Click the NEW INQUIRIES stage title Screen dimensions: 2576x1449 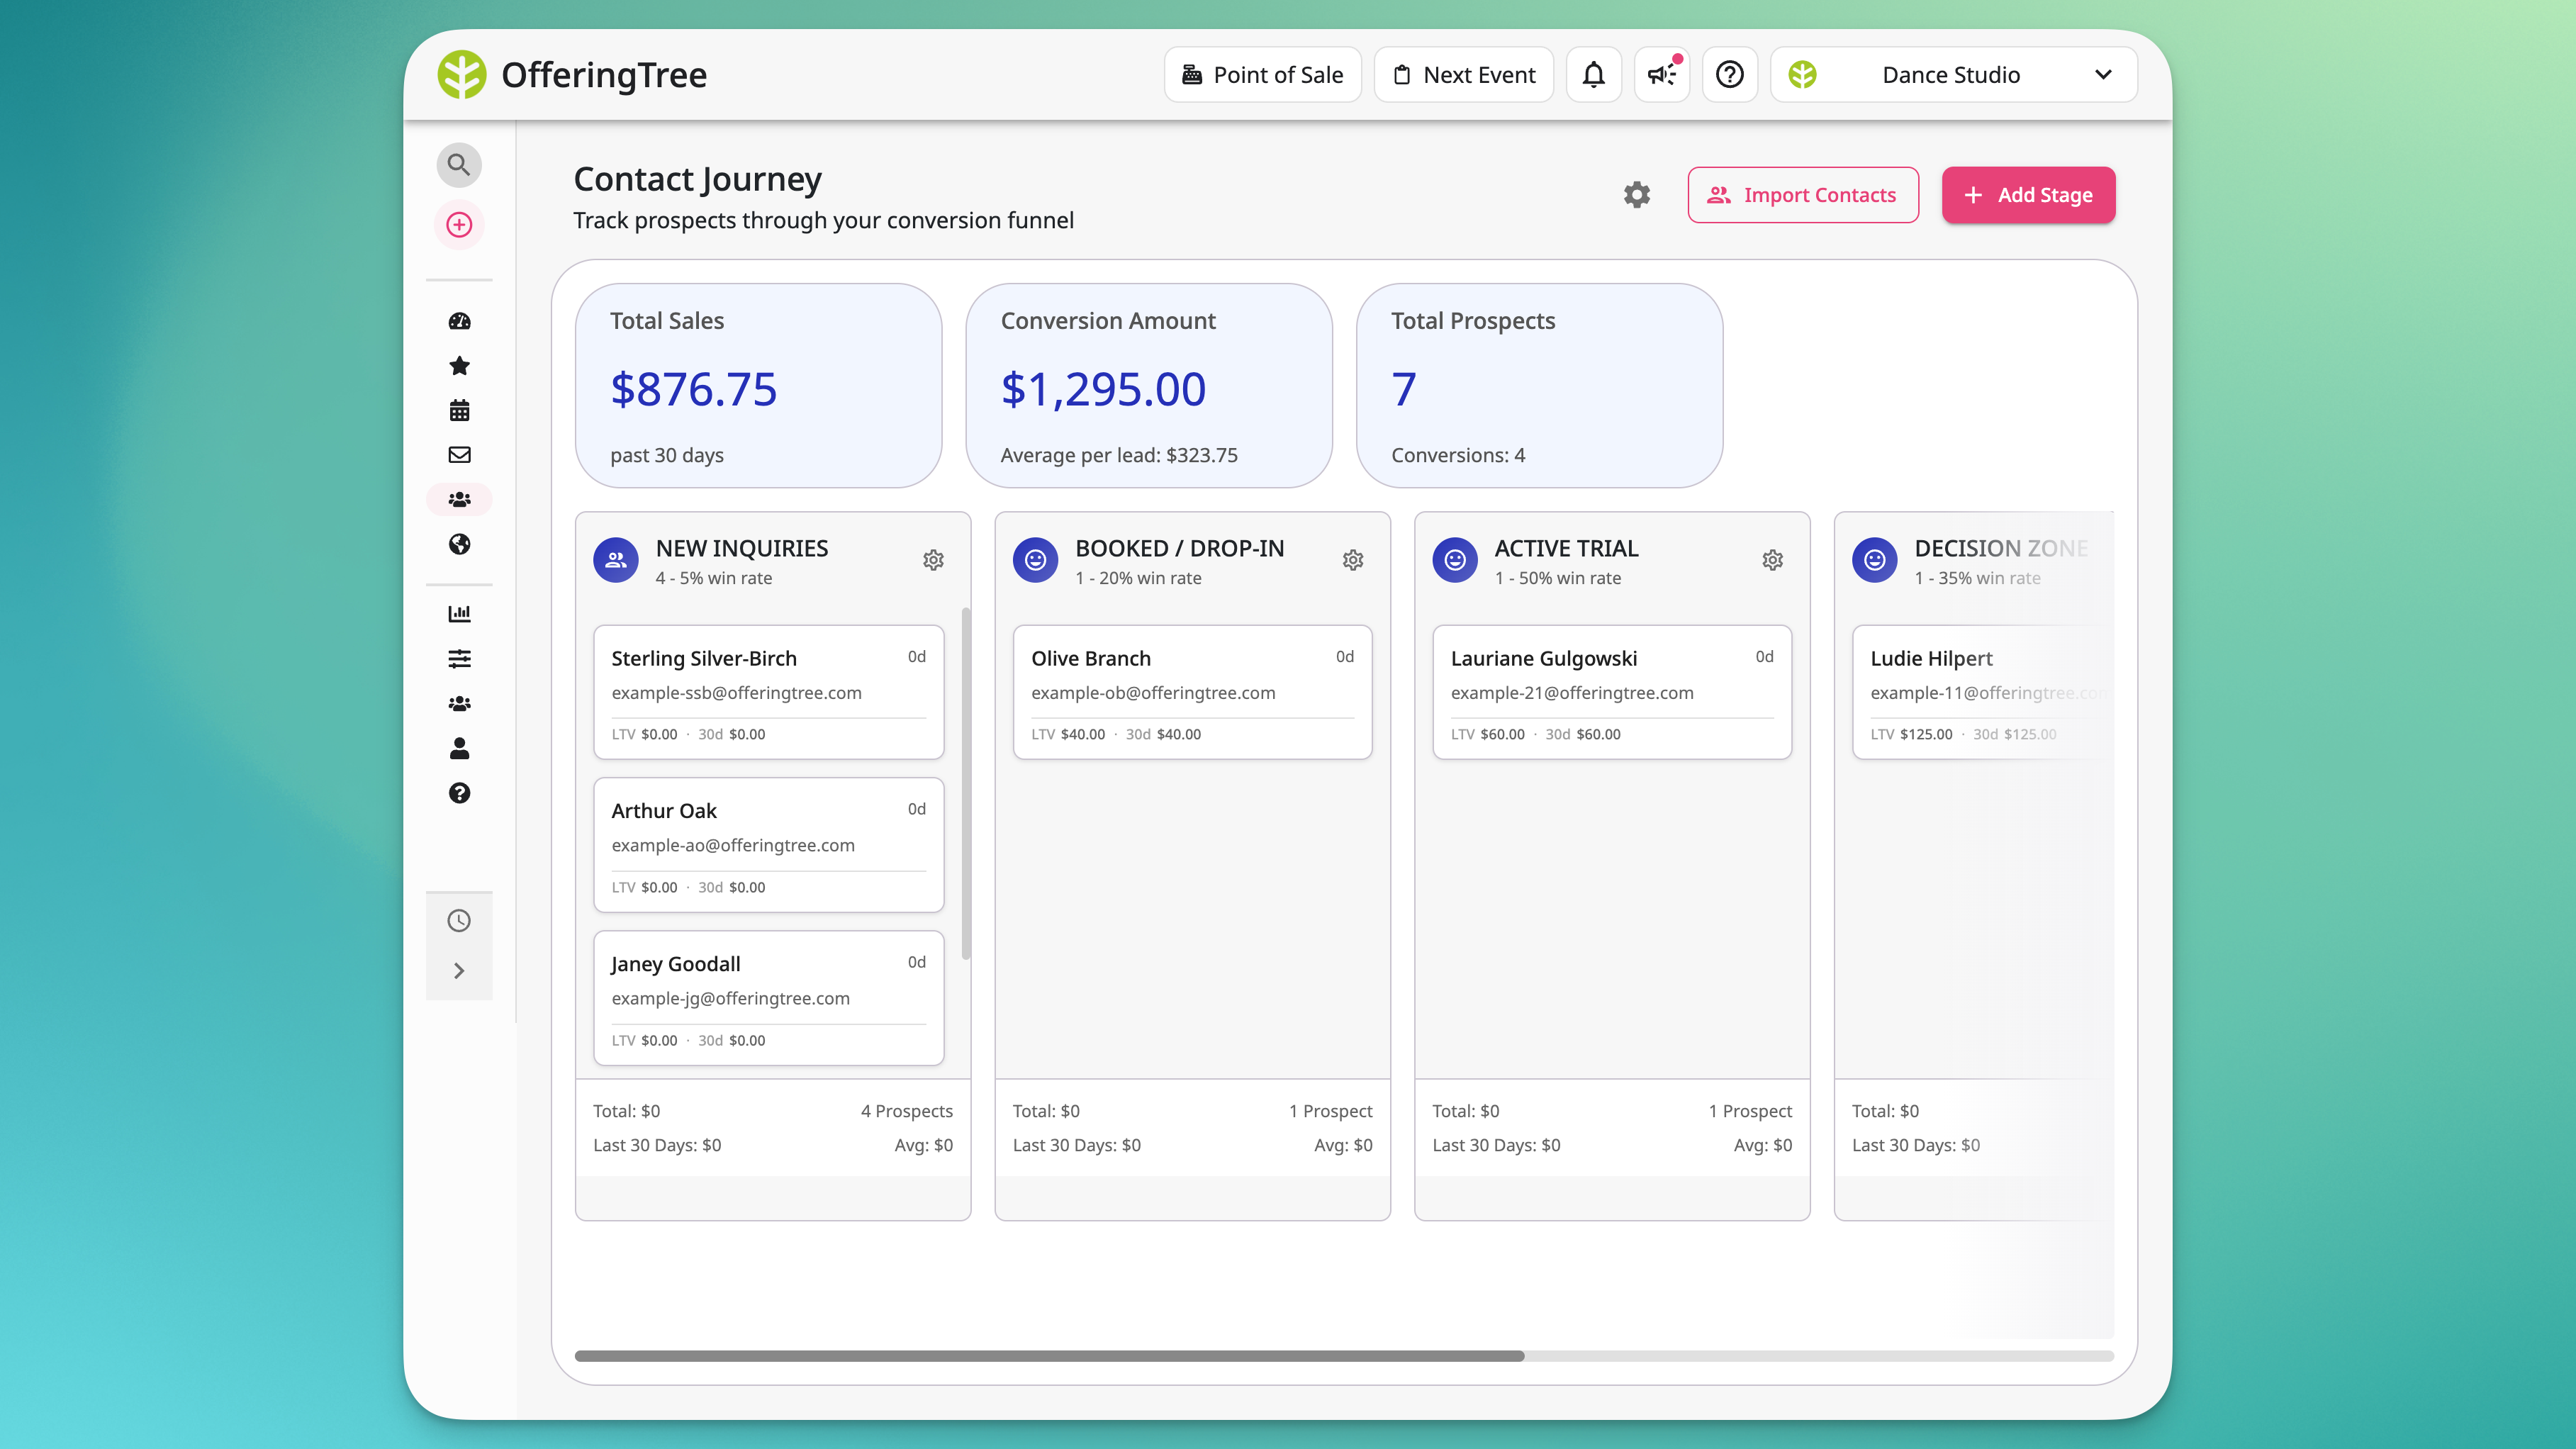(x=741, y=548)
